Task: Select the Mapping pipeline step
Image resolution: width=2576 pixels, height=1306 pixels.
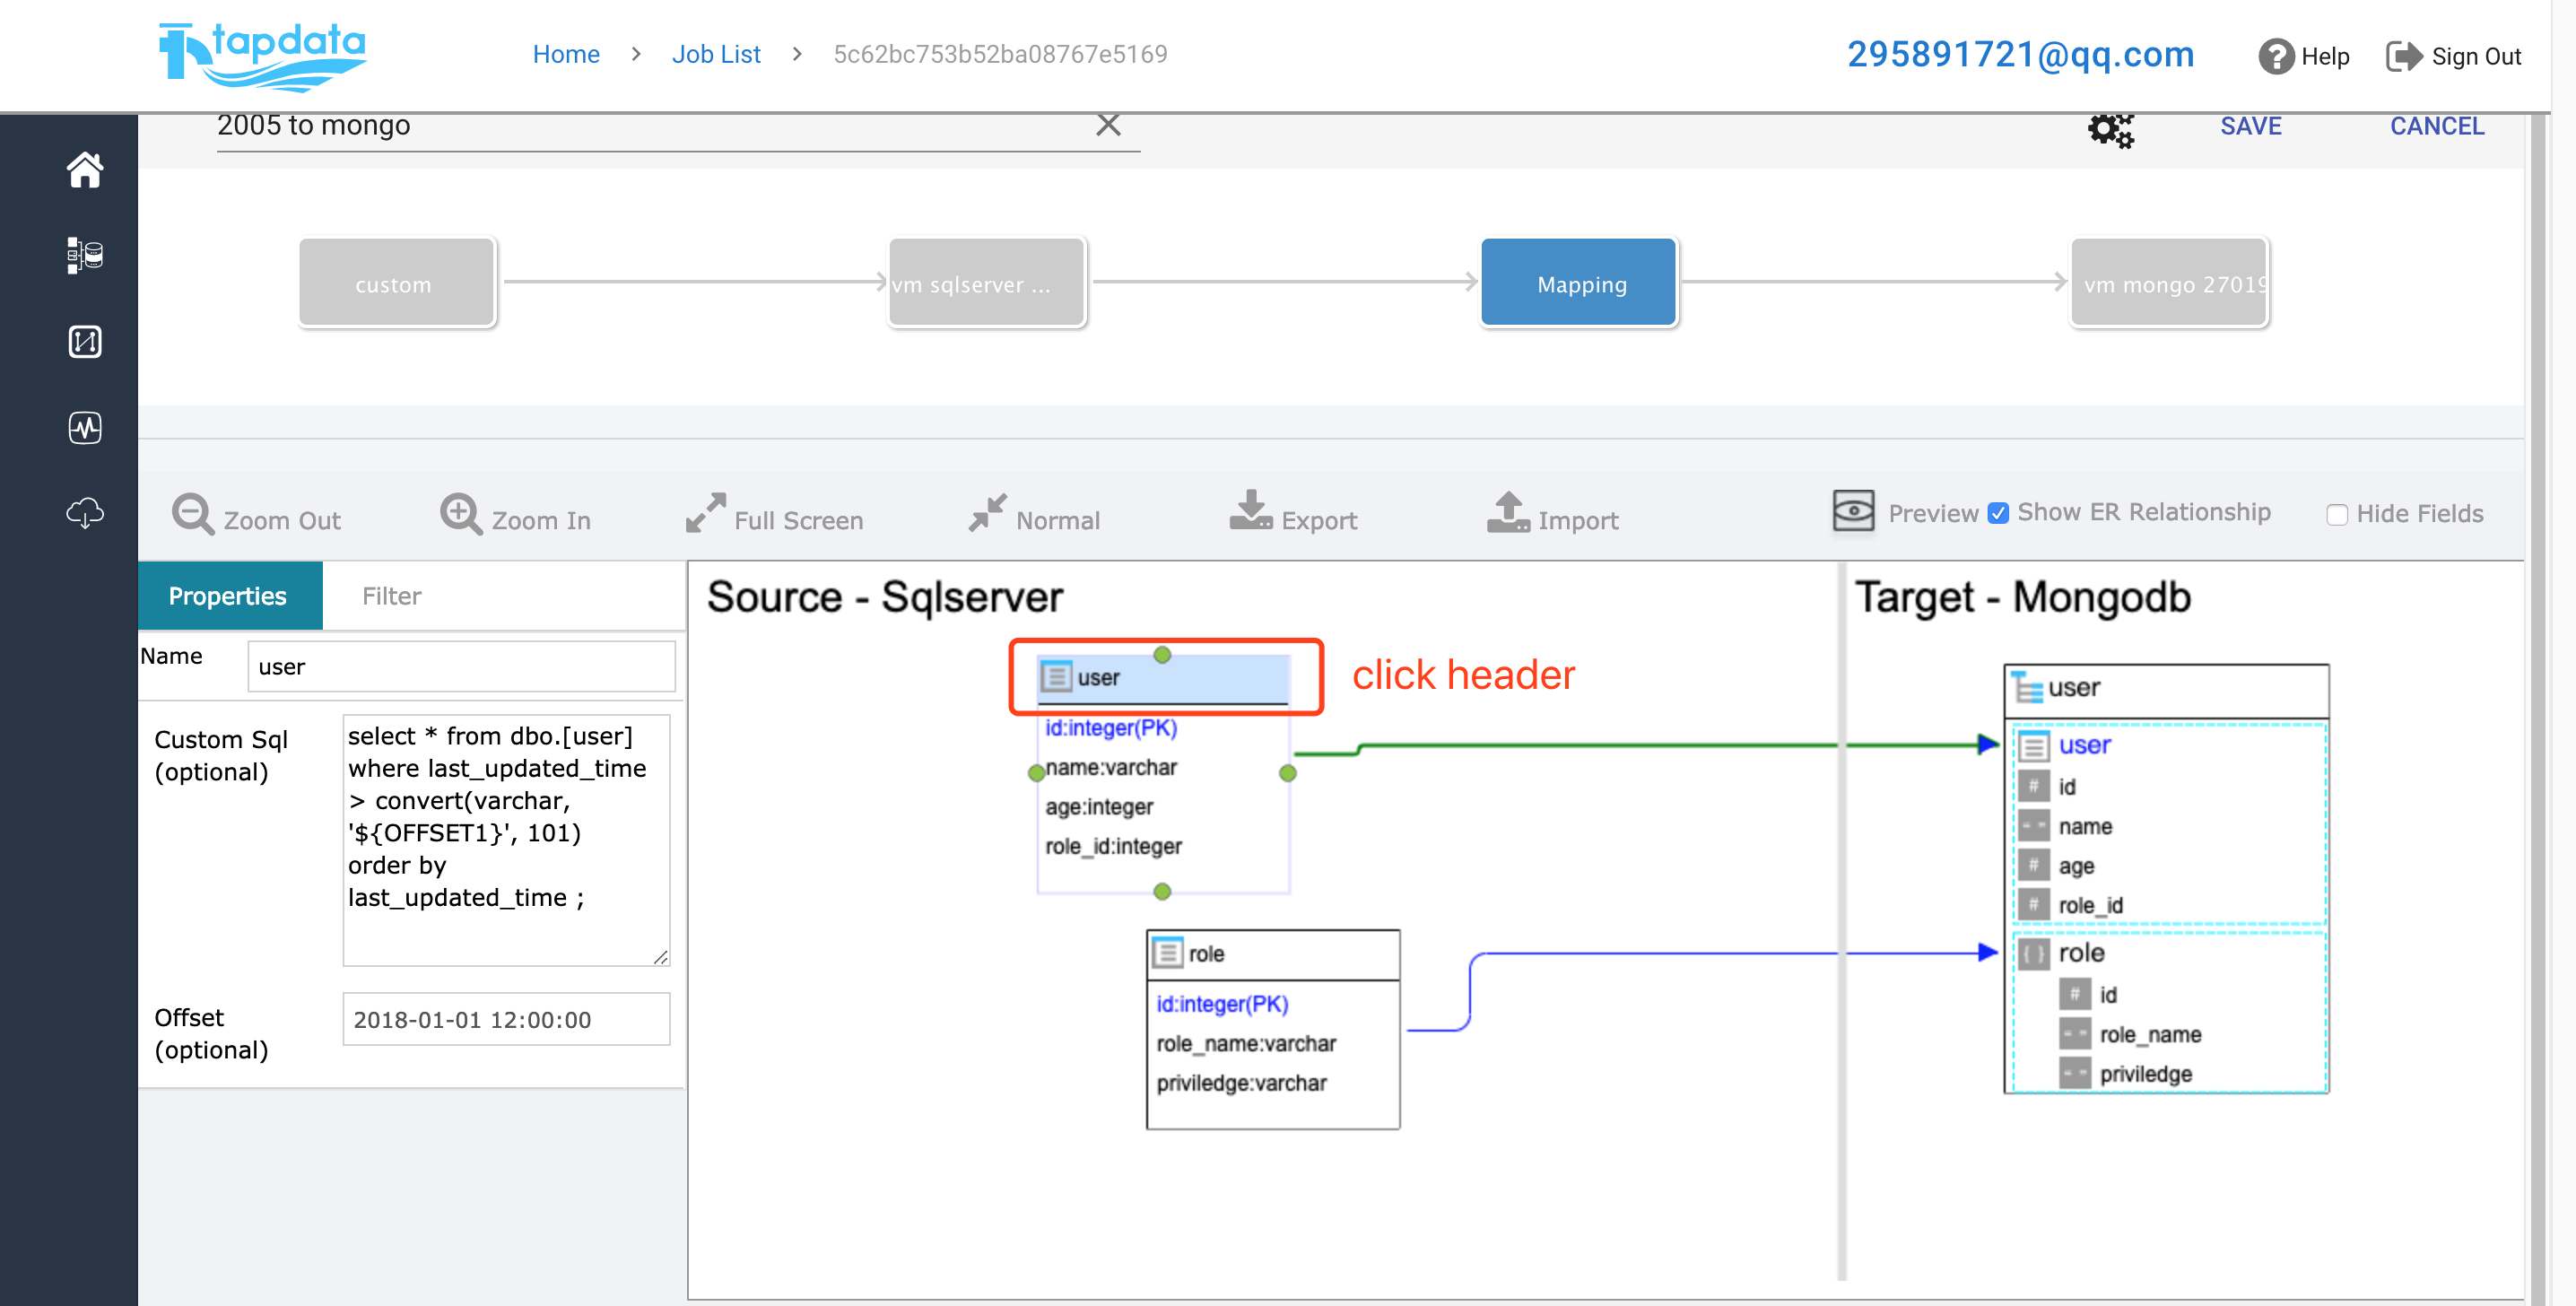Action: [x=1578, y=283]
